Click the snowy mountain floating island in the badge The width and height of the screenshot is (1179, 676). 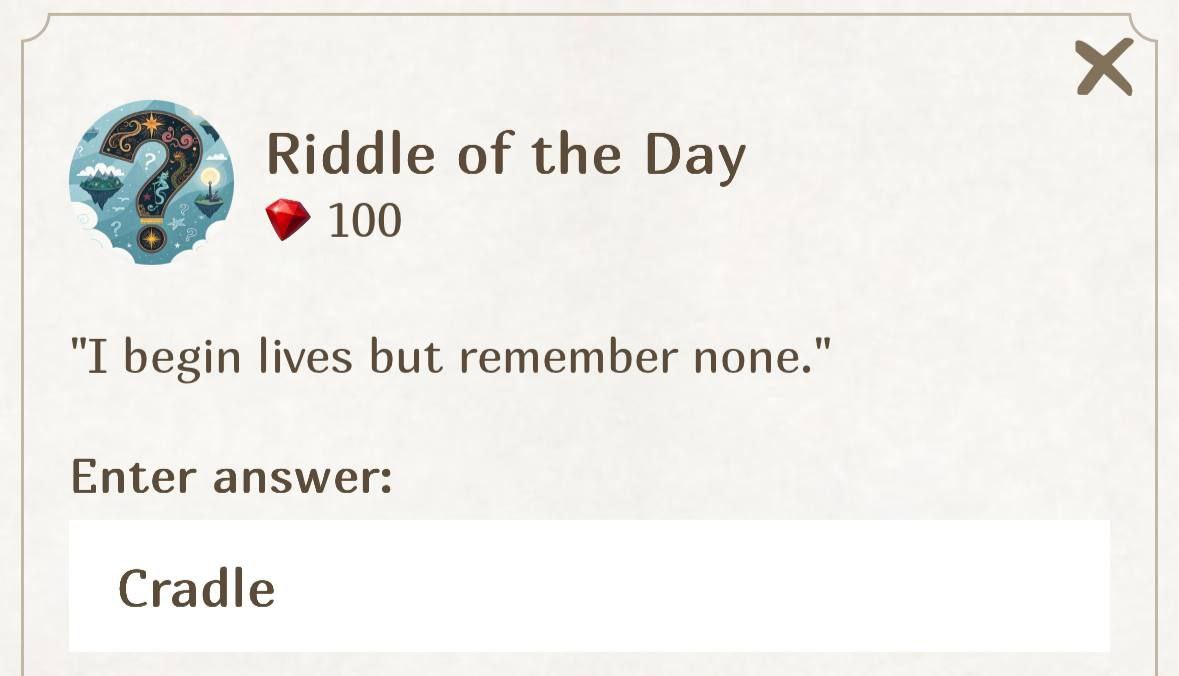pos(100,186)
